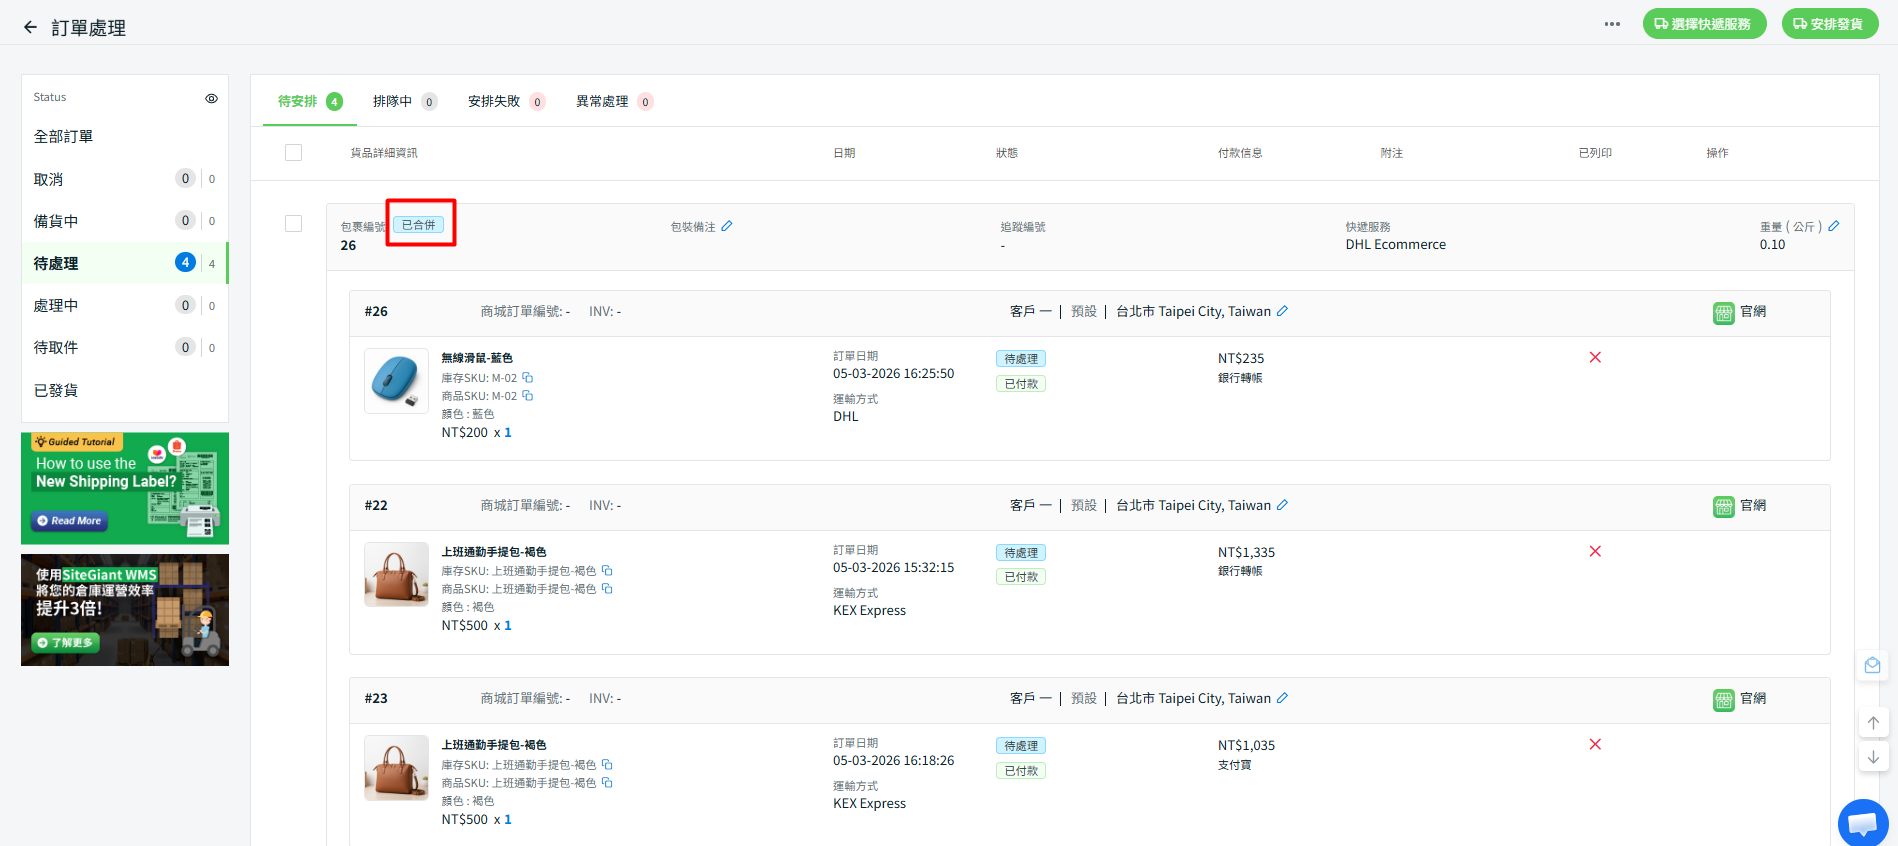
Task: Check the select-all orders checkbox
Action: (293, 153)
